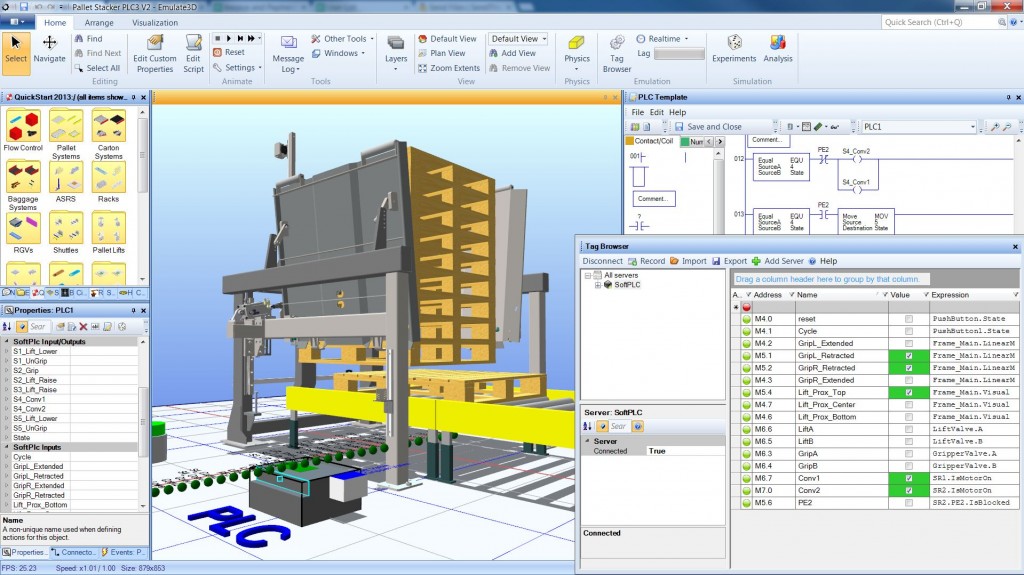Uncheck Conv1 value checkbox
This screenshot has width=1024, height=575.
(908, 478)
